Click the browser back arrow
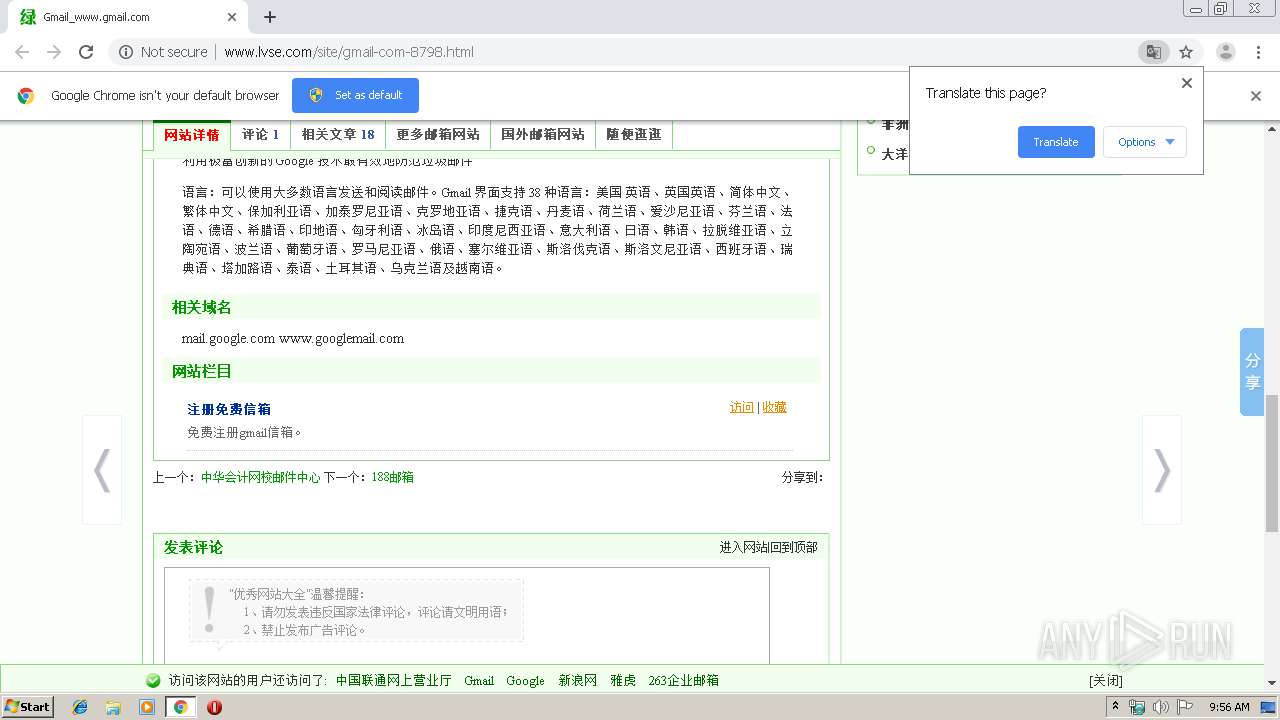This screenshot has width=1280, height=720. tap(22, 52)
